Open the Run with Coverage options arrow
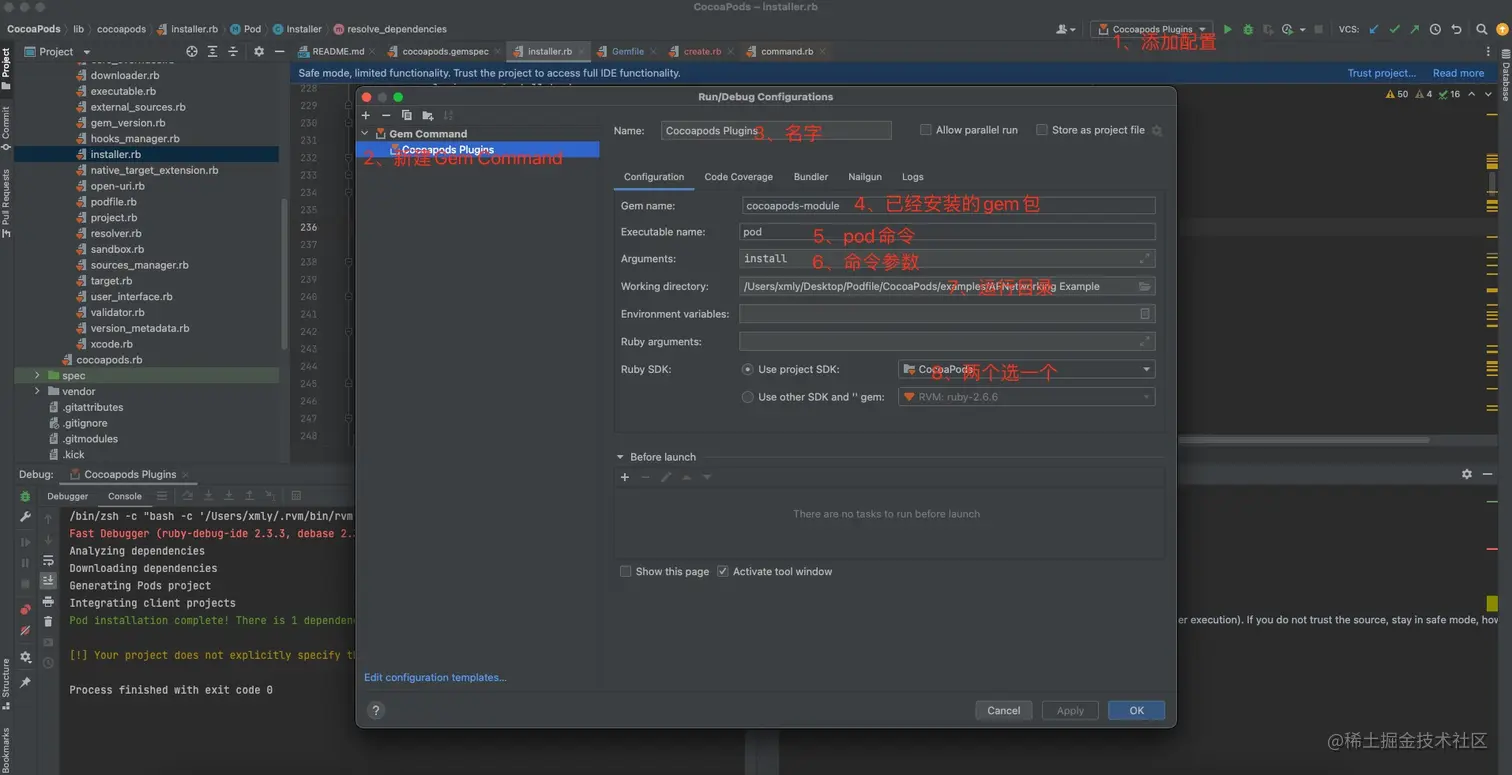This screenshot has height=775, width=1512. pos(1302,30)
